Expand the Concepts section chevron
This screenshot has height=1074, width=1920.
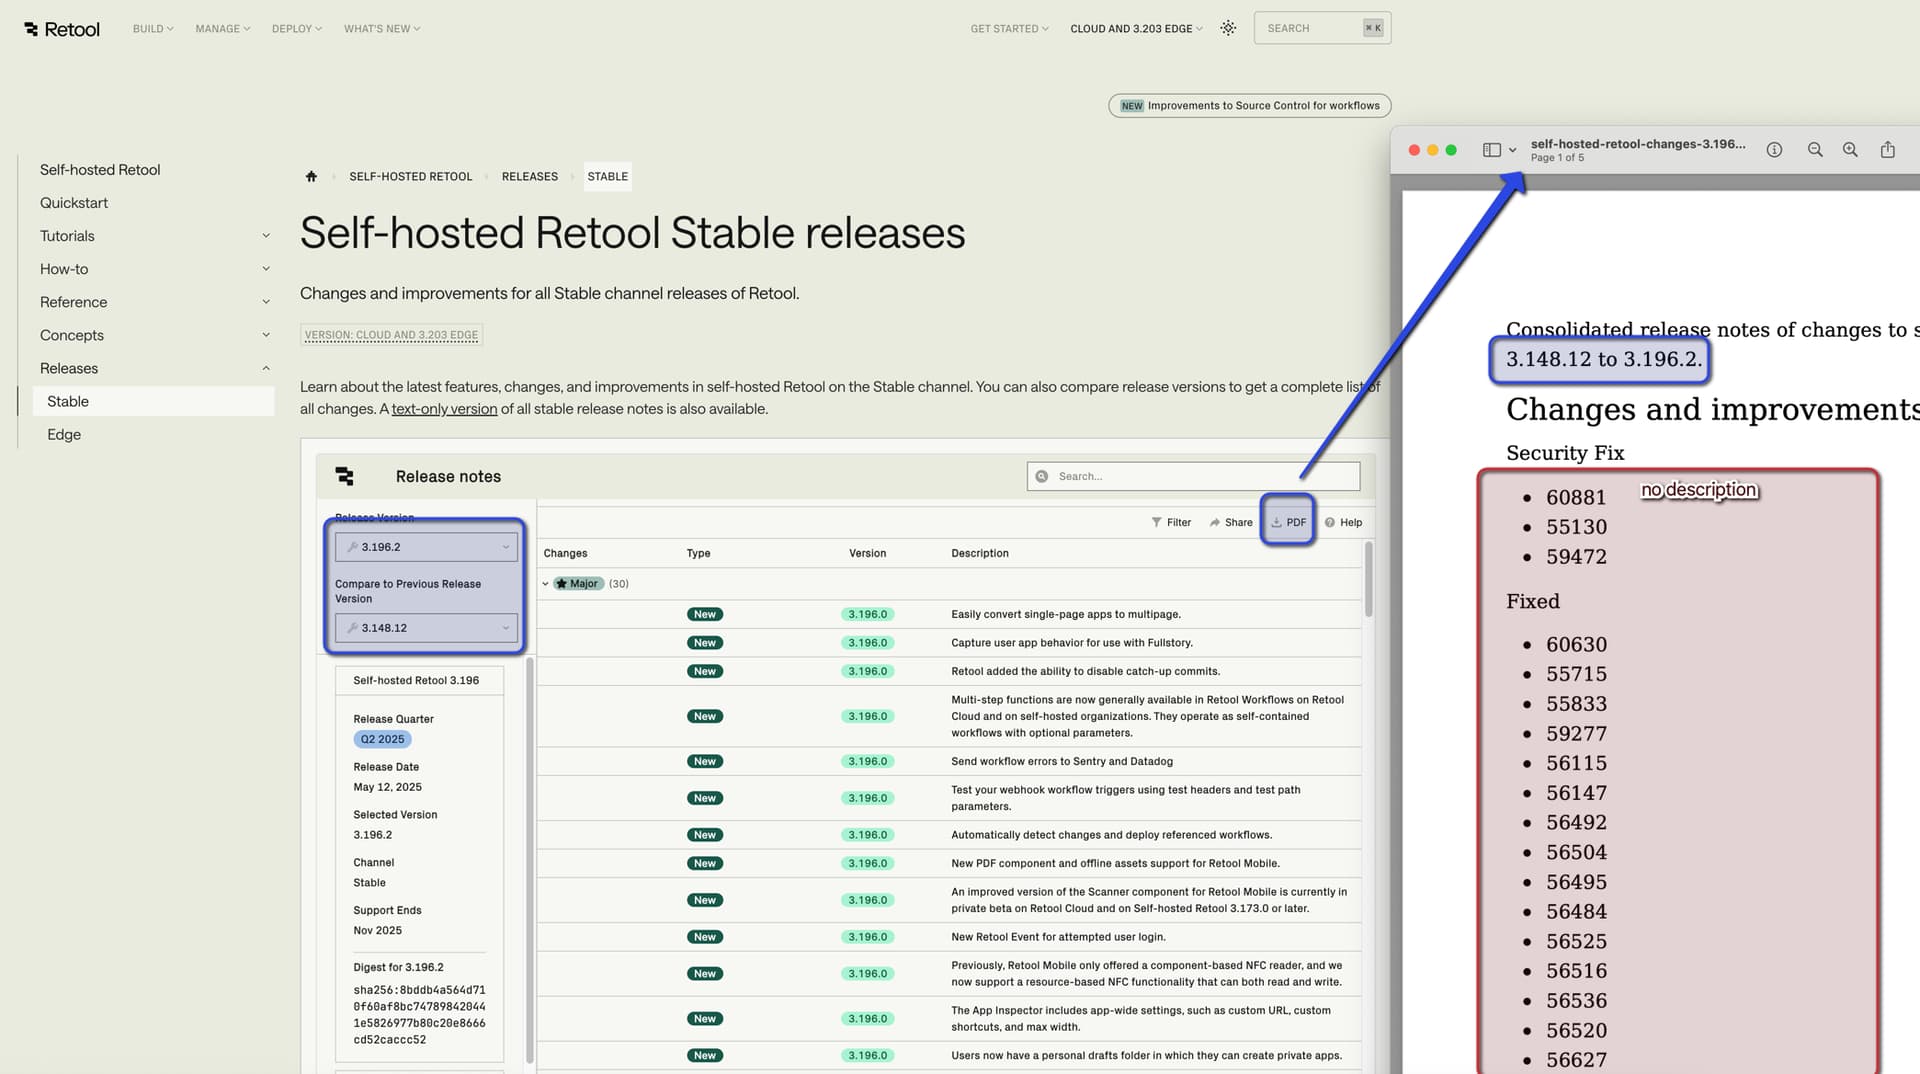[x=266, y=335]
